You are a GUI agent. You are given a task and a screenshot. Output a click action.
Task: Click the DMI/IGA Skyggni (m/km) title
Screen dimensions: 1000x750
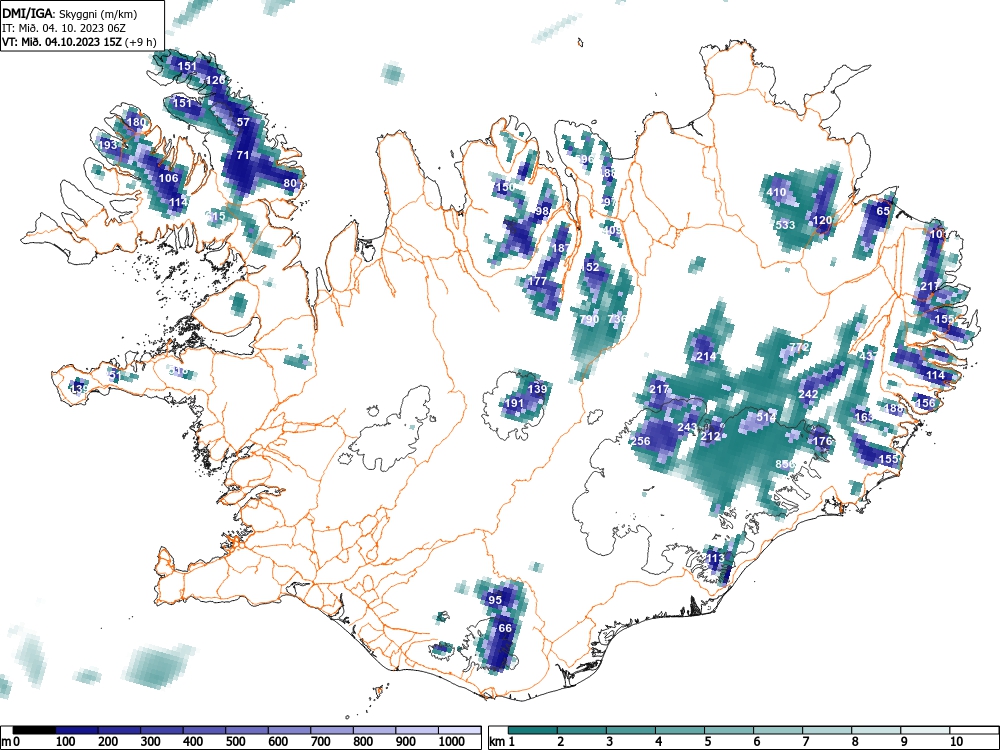pyautogui.click(x=70, y=14)
